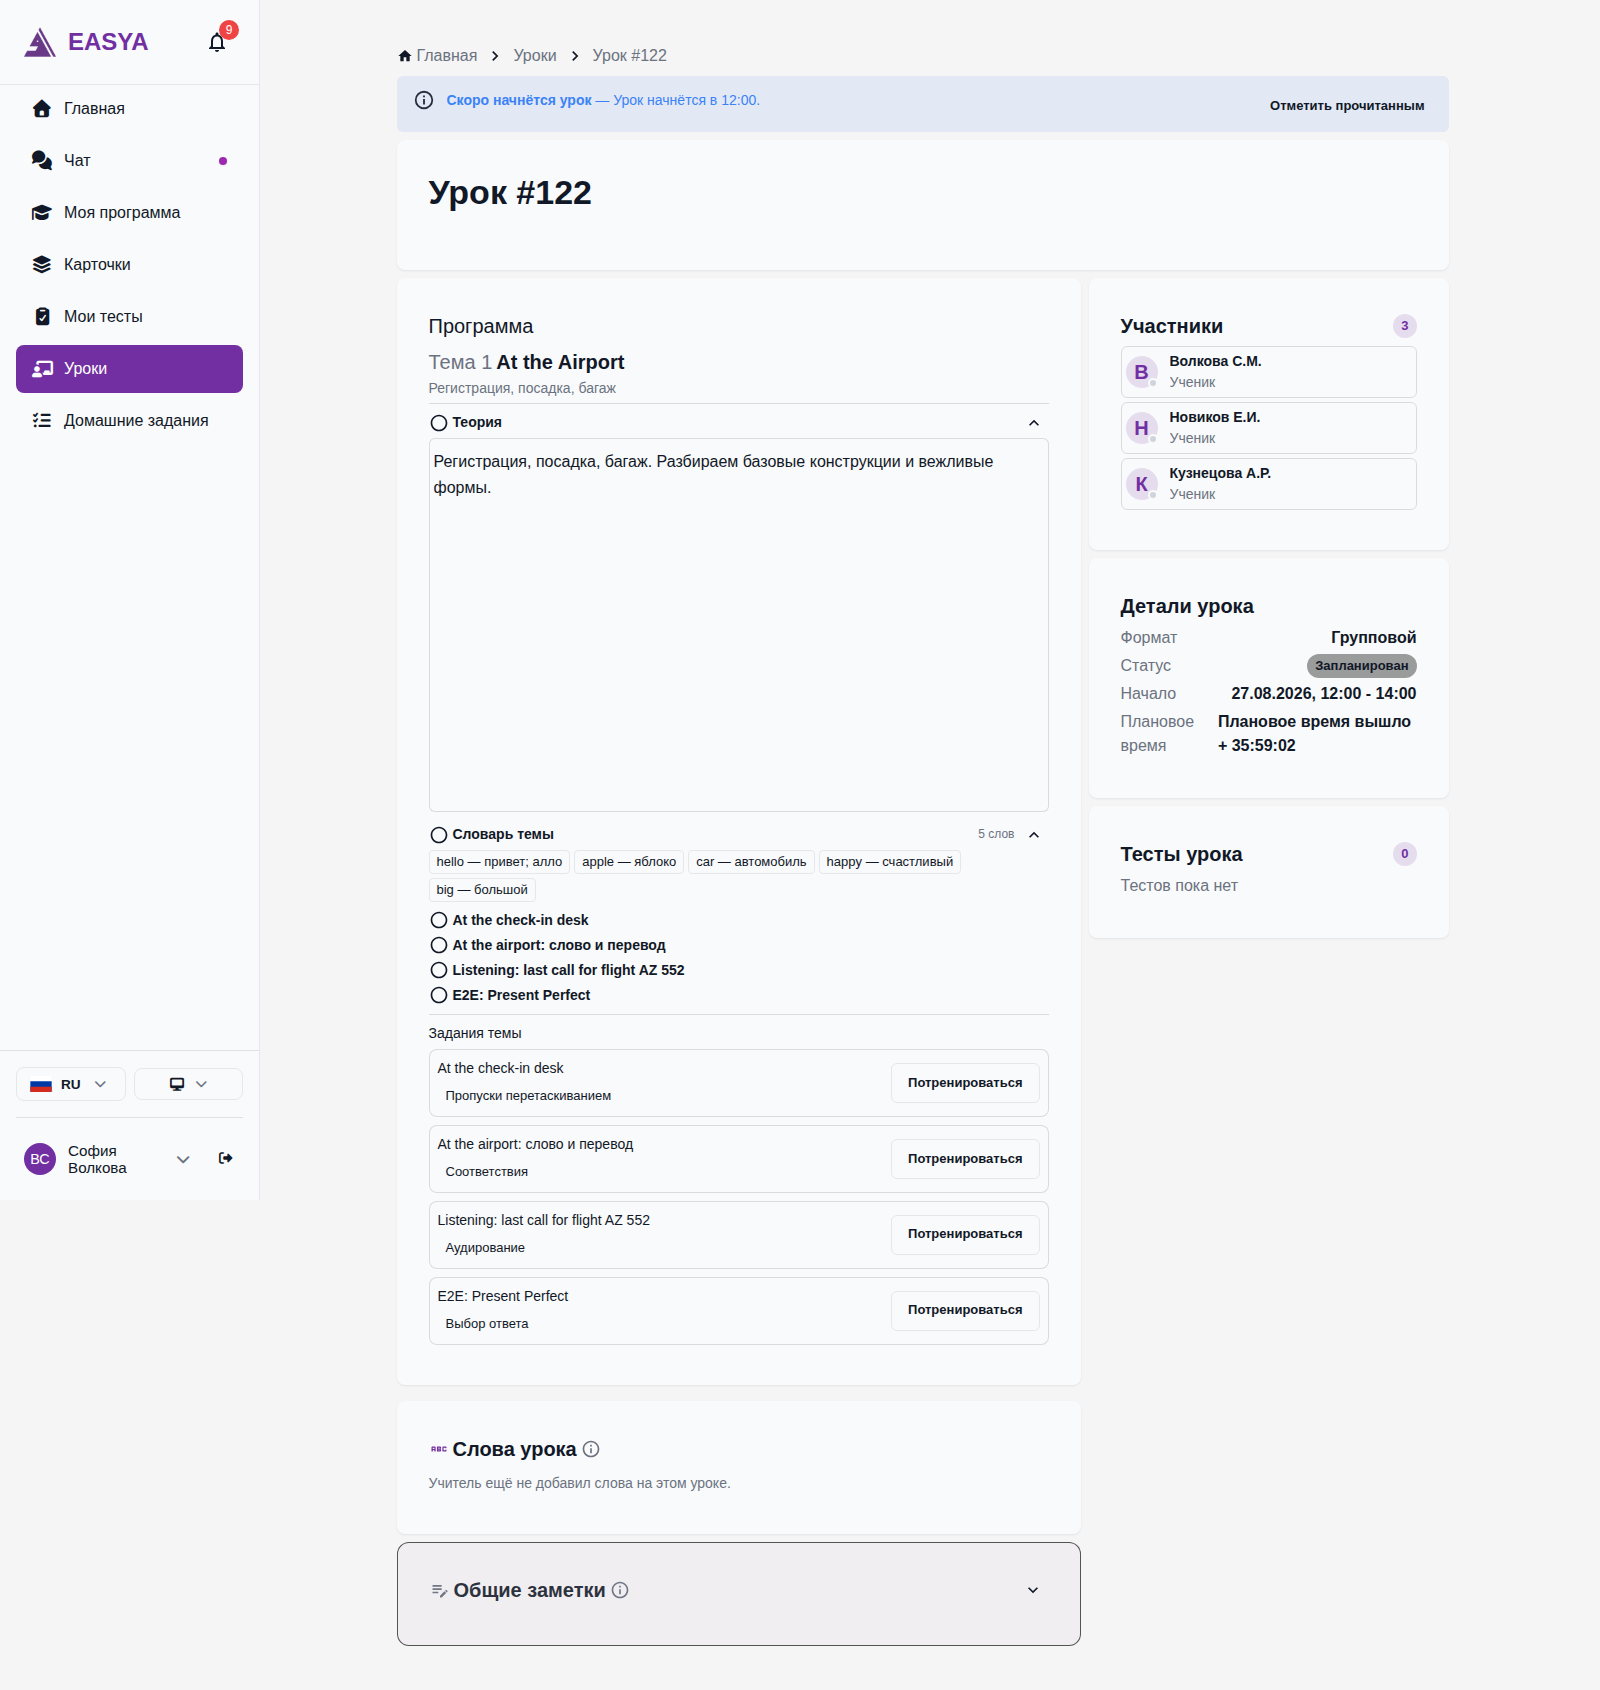1600x1690 pixels.
Task: Click the Теория text area
Action: coord(739,625)
